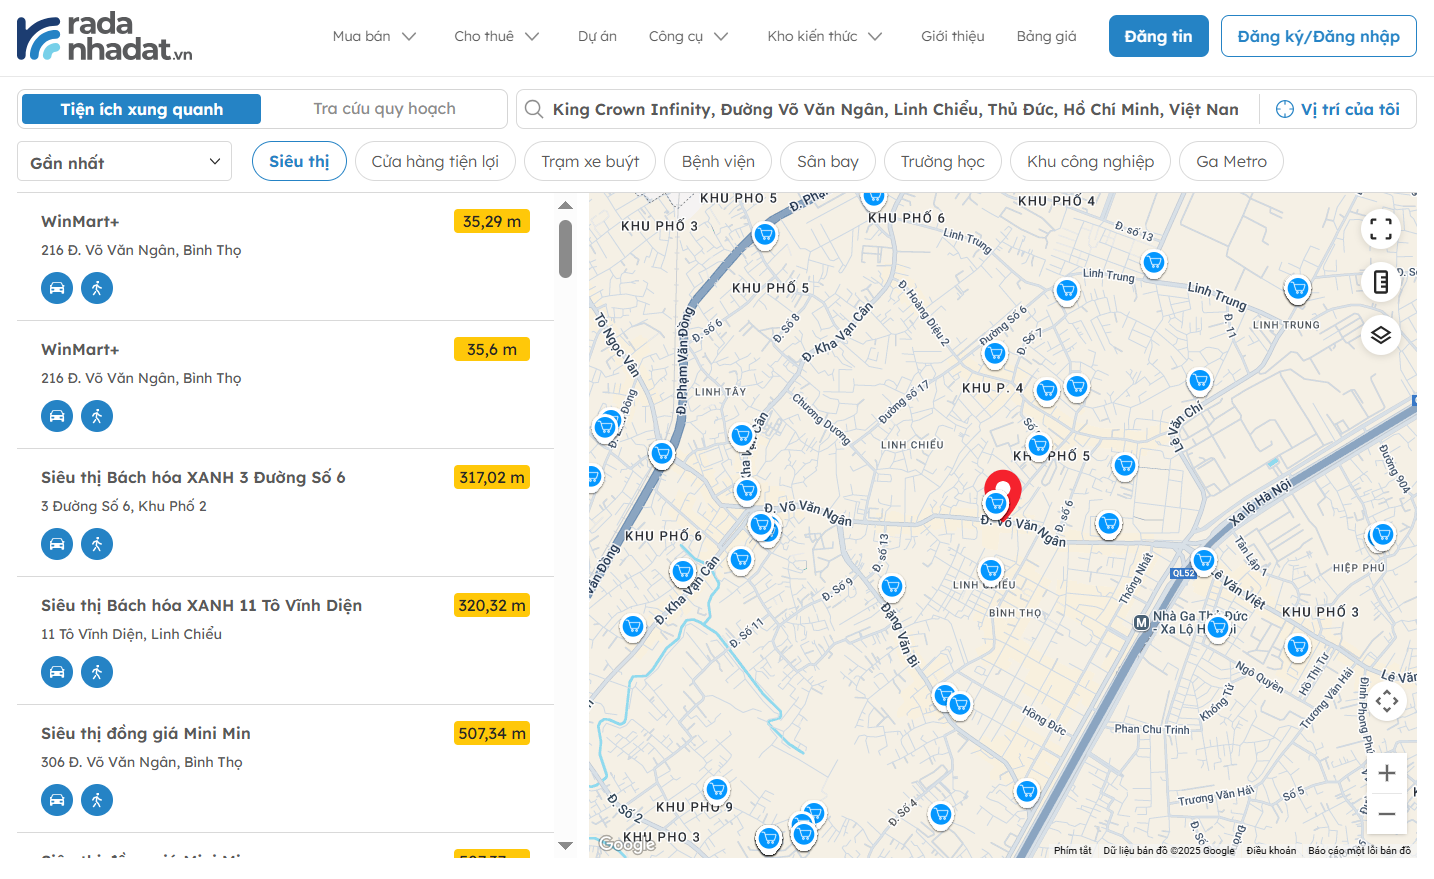Viewport: 1434px width, 879px height.
Task: Click the Đăng tin button
Action: pos(1159,36)
